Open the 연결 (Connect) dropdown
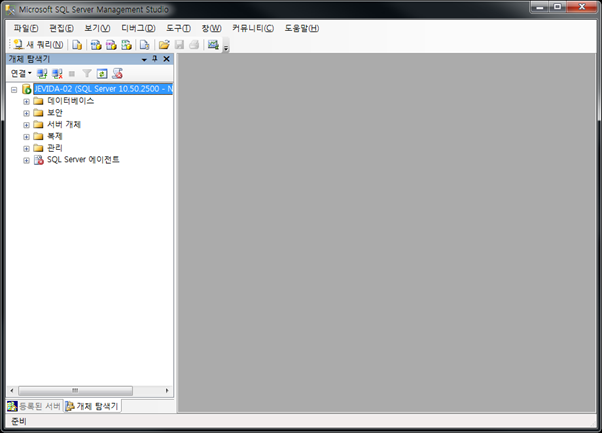The image size is (602, 433). click(x=21, y=73)
